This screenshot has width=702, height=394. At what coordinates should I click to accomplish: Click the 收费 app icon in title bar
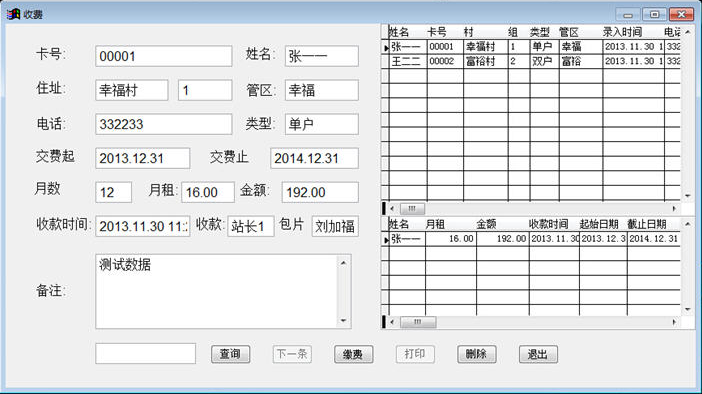click(x=13, y=14)
